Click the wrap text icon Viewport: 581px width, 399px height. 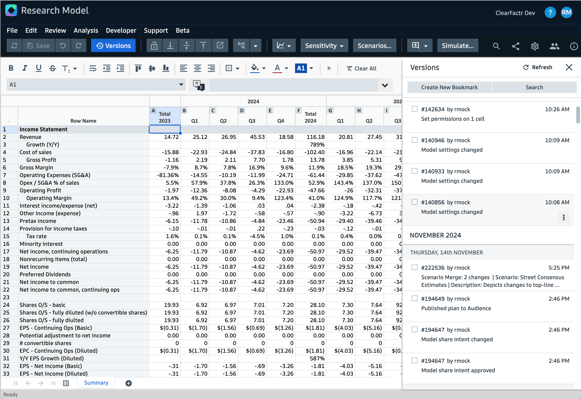point(93,68)
